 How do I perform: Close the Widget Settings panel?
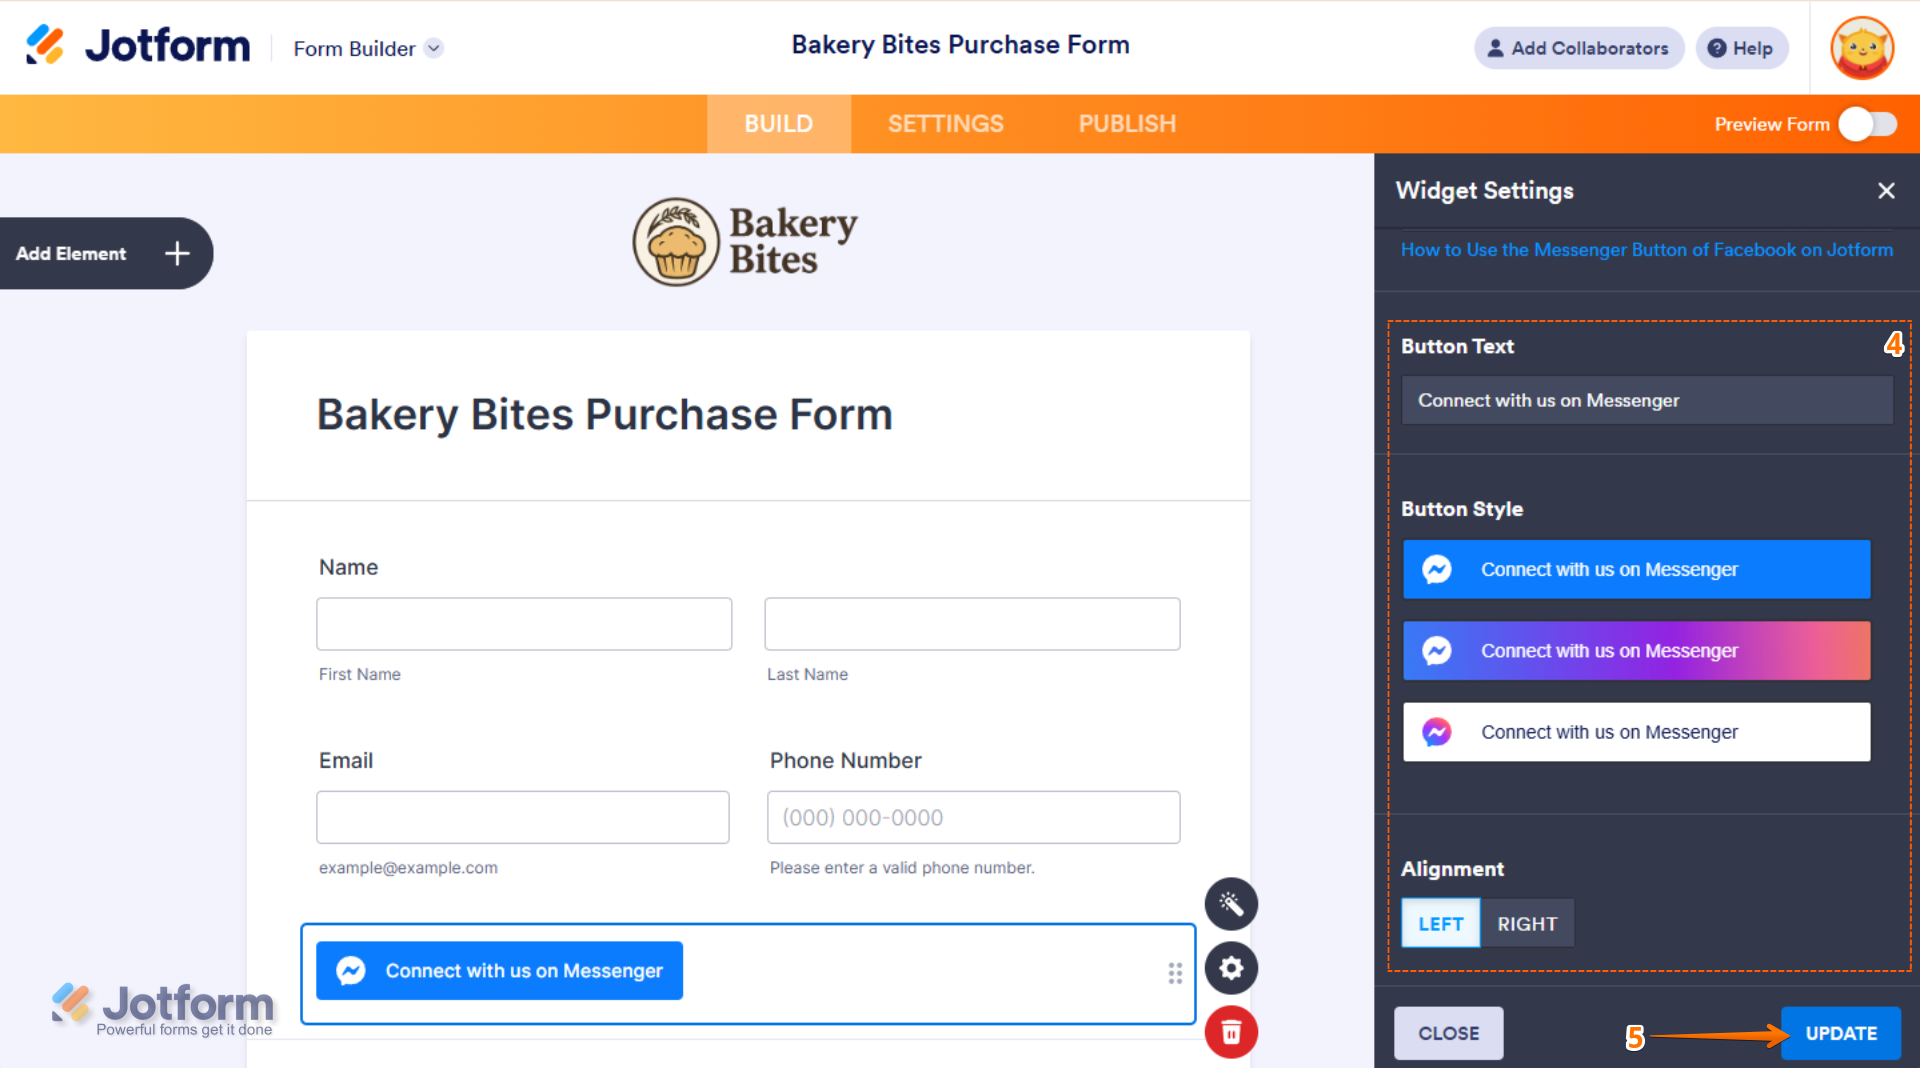coord(1886,190)
